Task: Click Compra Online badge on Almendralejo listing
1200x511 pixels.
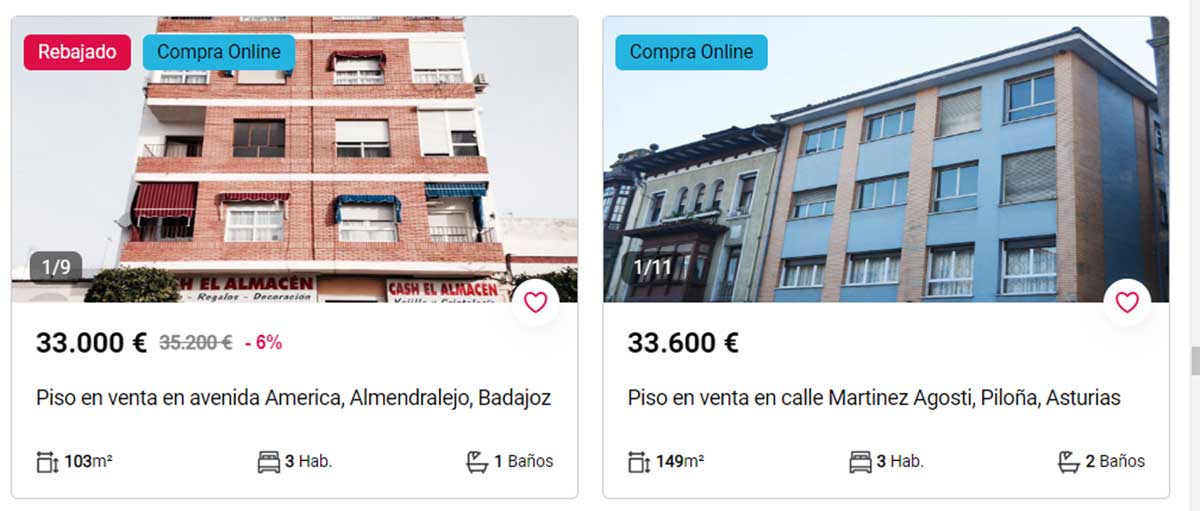Action: tap(219, 52)
